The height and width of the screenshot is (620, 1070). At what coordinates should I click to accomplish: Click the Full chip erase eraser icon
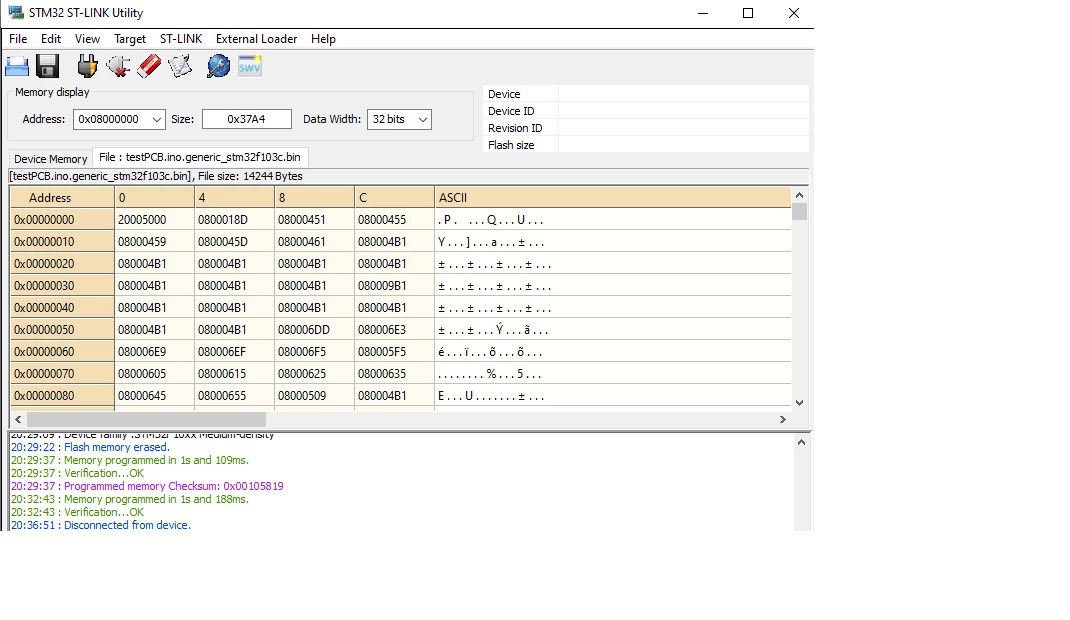[x=149, y=66]
